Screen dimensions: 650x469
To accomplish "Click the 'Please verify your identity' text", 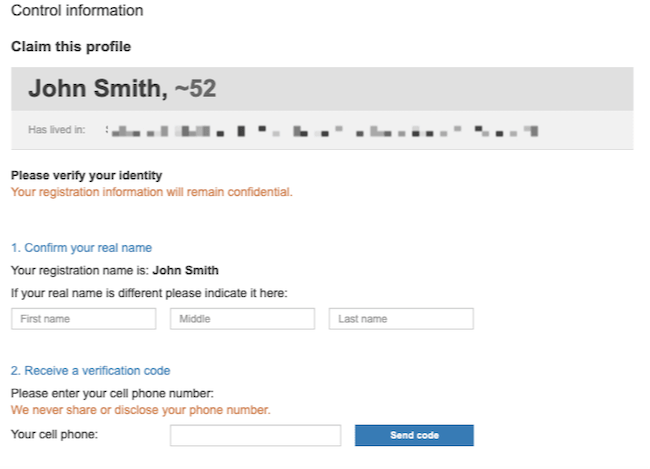I will [x=86, y=175].
